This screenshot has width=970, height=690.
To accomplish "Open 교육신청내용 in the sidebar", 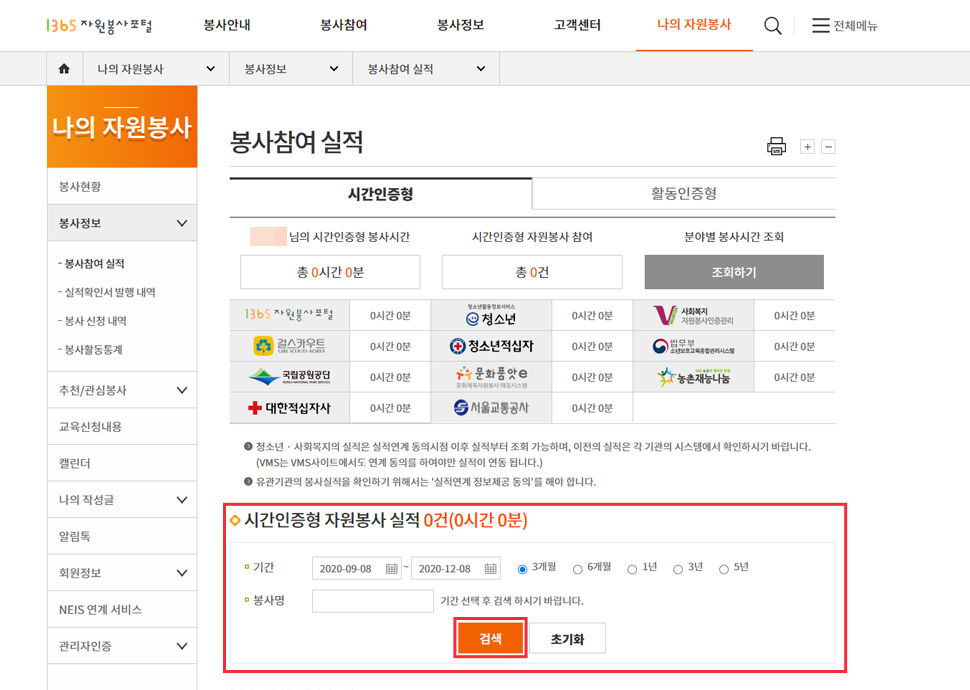I will point(122,426).
